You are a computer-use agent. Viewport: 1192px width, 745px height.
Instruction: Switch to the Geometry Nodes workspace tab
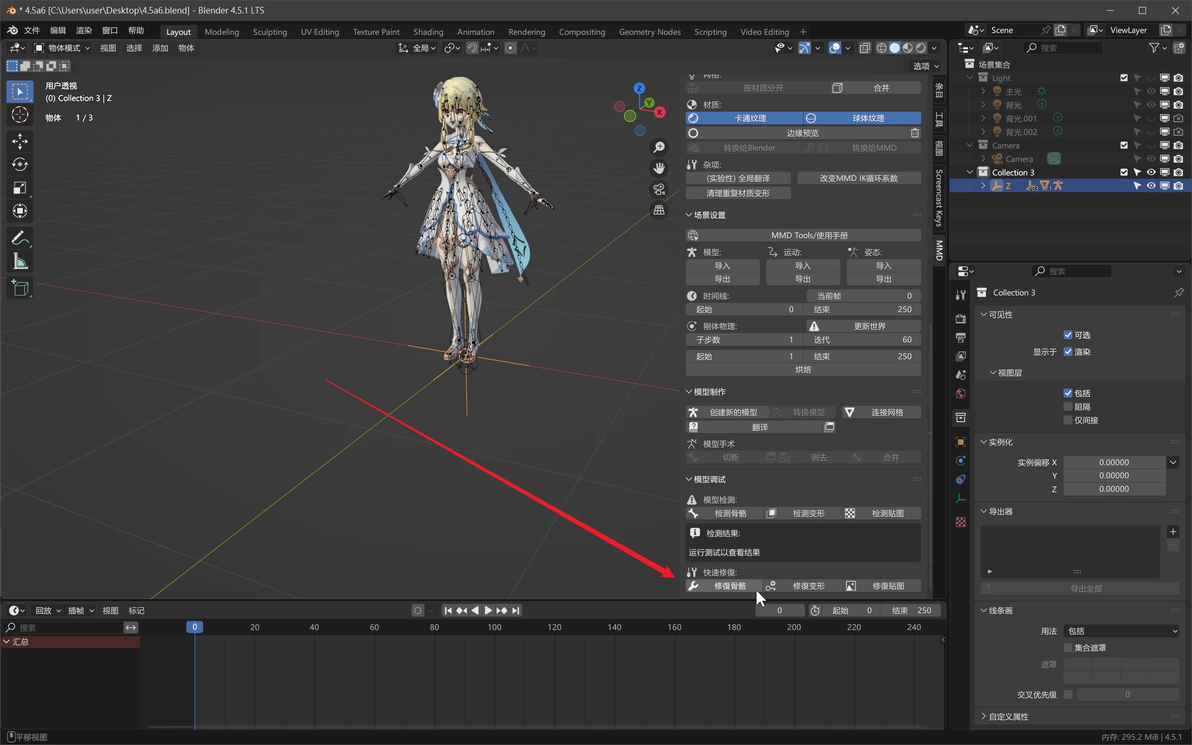(x=650, y=32)
